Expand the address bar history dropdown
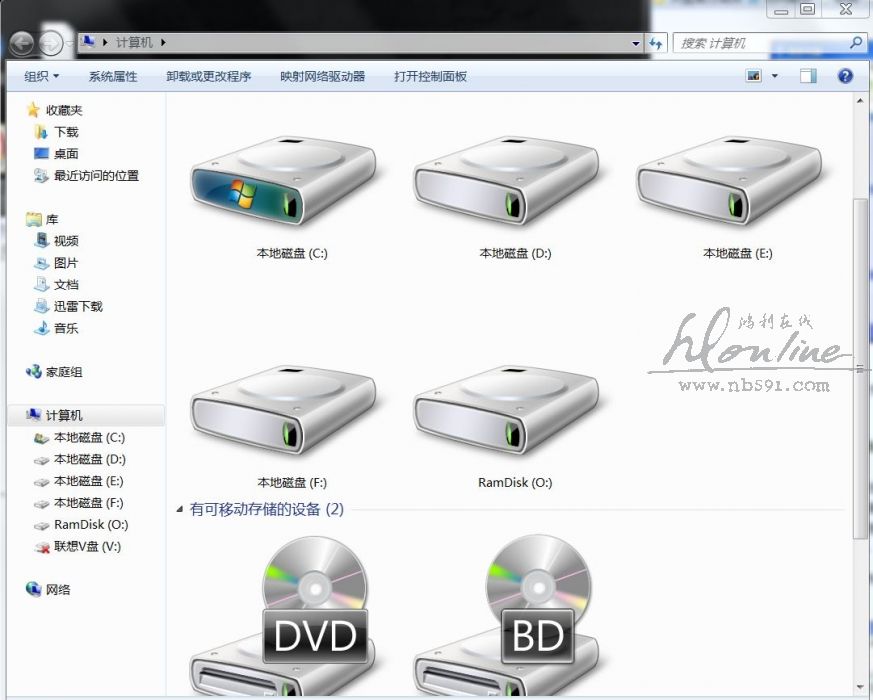 636,43
